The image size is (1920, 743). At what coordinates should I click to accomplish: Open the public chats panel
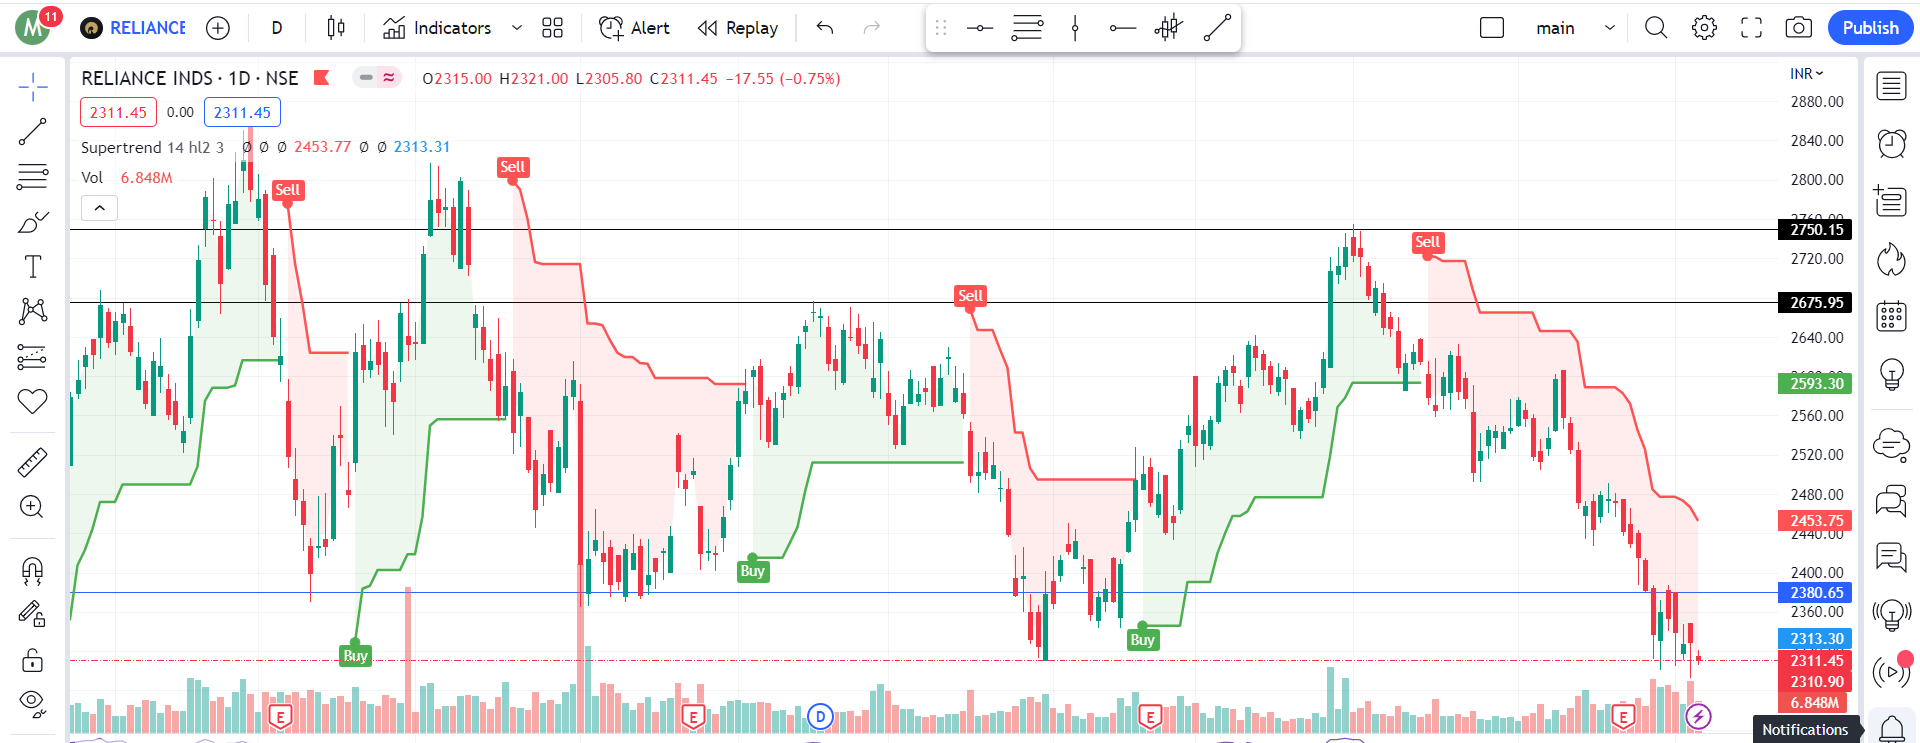tap(1891, 443)
